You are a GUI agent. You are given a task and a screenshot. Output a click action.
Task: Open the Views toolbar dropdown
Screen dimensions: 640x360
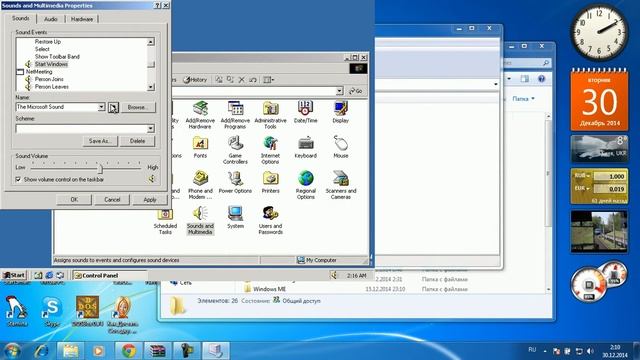(x=268, y=80)
